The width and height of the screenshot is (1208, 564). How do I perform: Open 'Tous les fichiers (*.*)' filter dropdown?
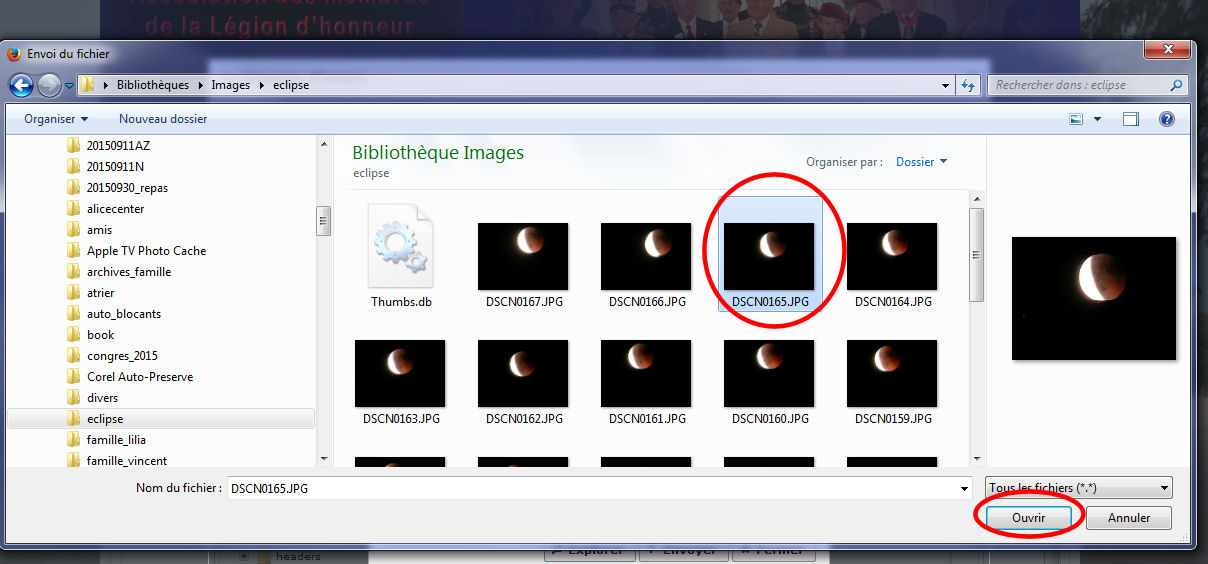click(1078, 488)
